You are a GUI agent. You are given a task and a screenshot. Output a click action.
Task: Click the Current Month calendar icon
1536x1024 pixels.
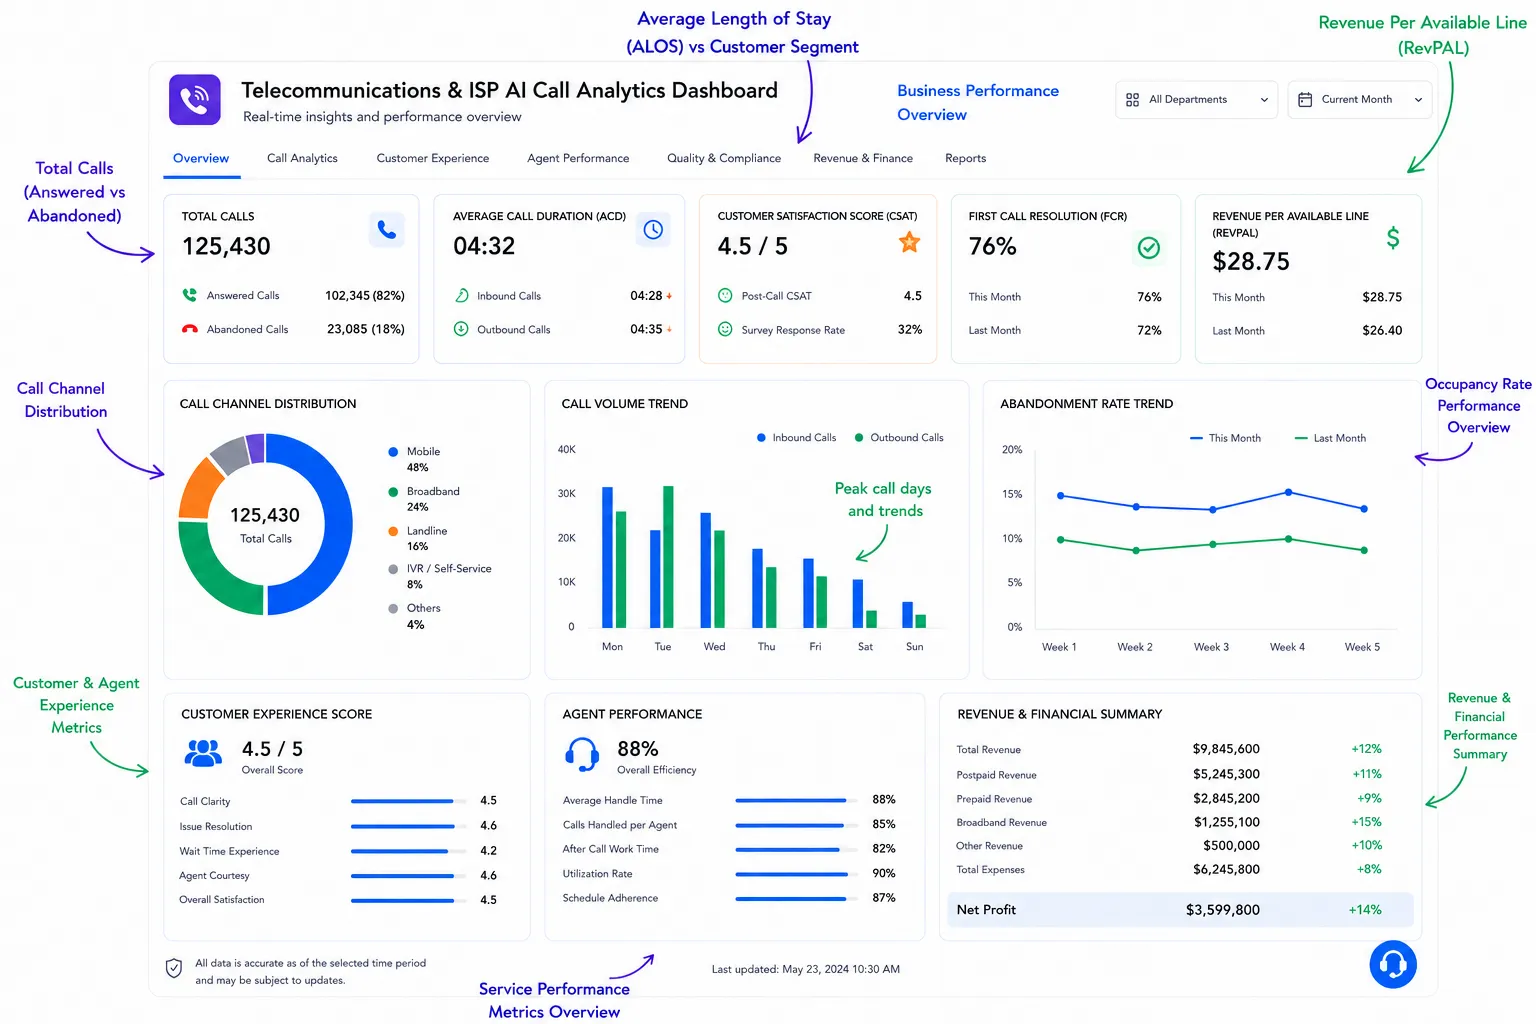pos(1305,100)
